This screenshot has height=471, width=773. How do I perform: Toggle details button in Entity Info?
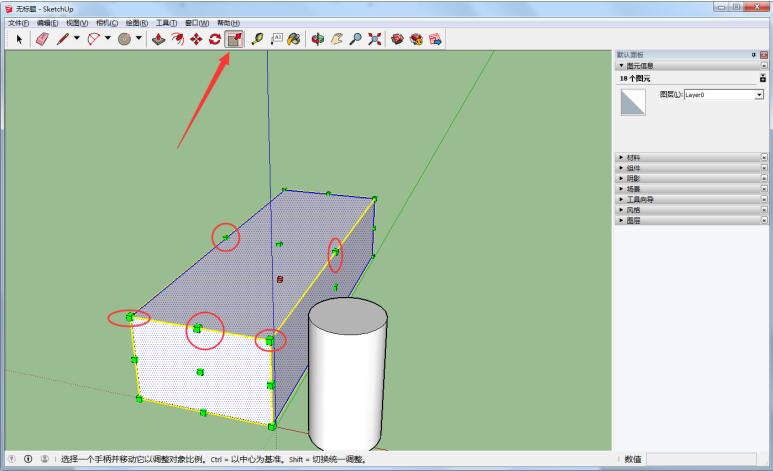coord(763,77)
